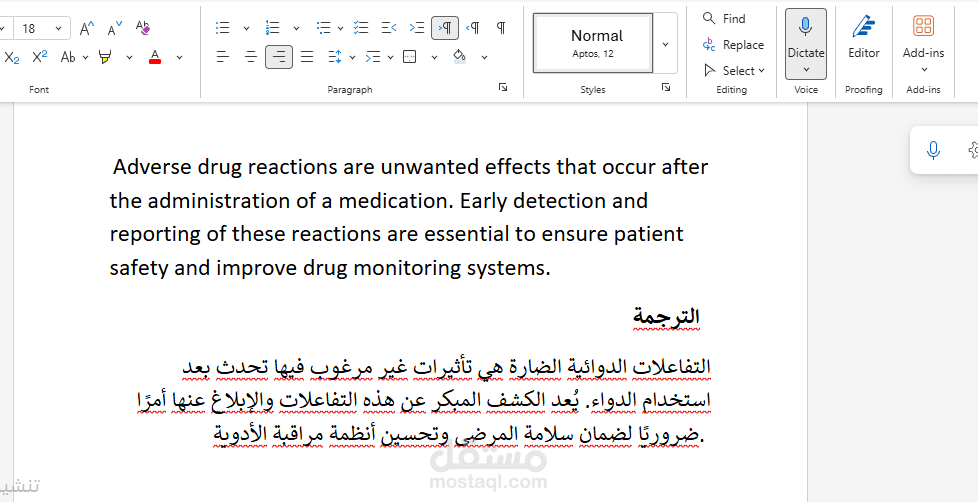Screen dimensions: 978x502
Task: Increase the paragraph indent
Action: [x=417, y=27]
